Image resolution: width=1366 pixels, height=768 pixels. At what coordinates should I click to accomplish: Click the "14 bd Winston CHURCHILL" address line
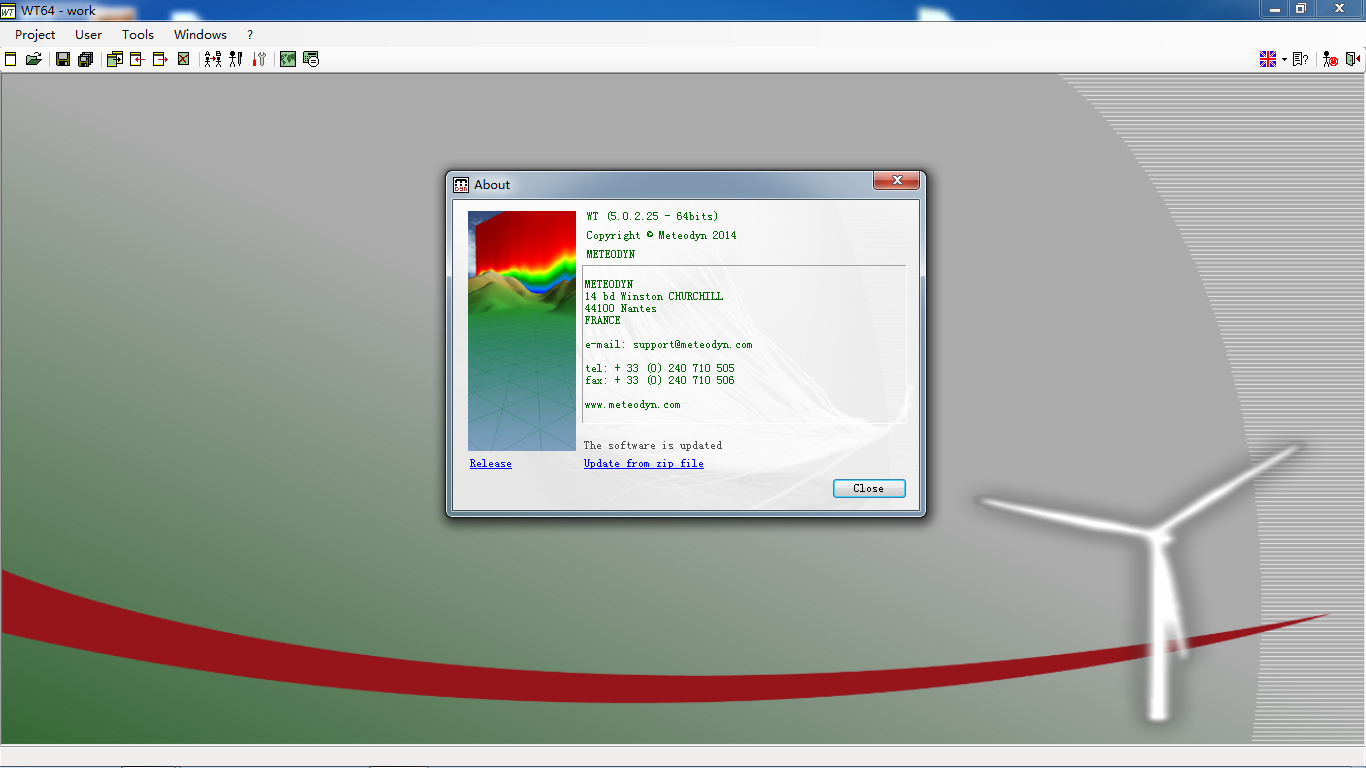654,297
